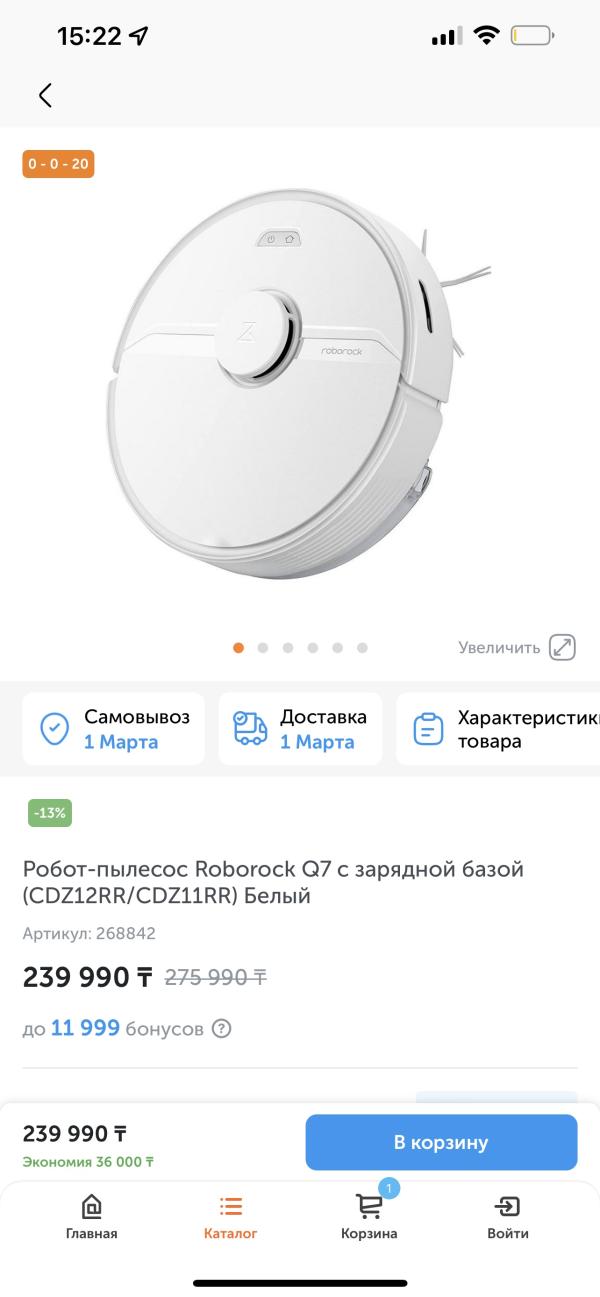Tap the back arrow icon
Viewport: 600px width, 1297px height.
pos(45,95)
